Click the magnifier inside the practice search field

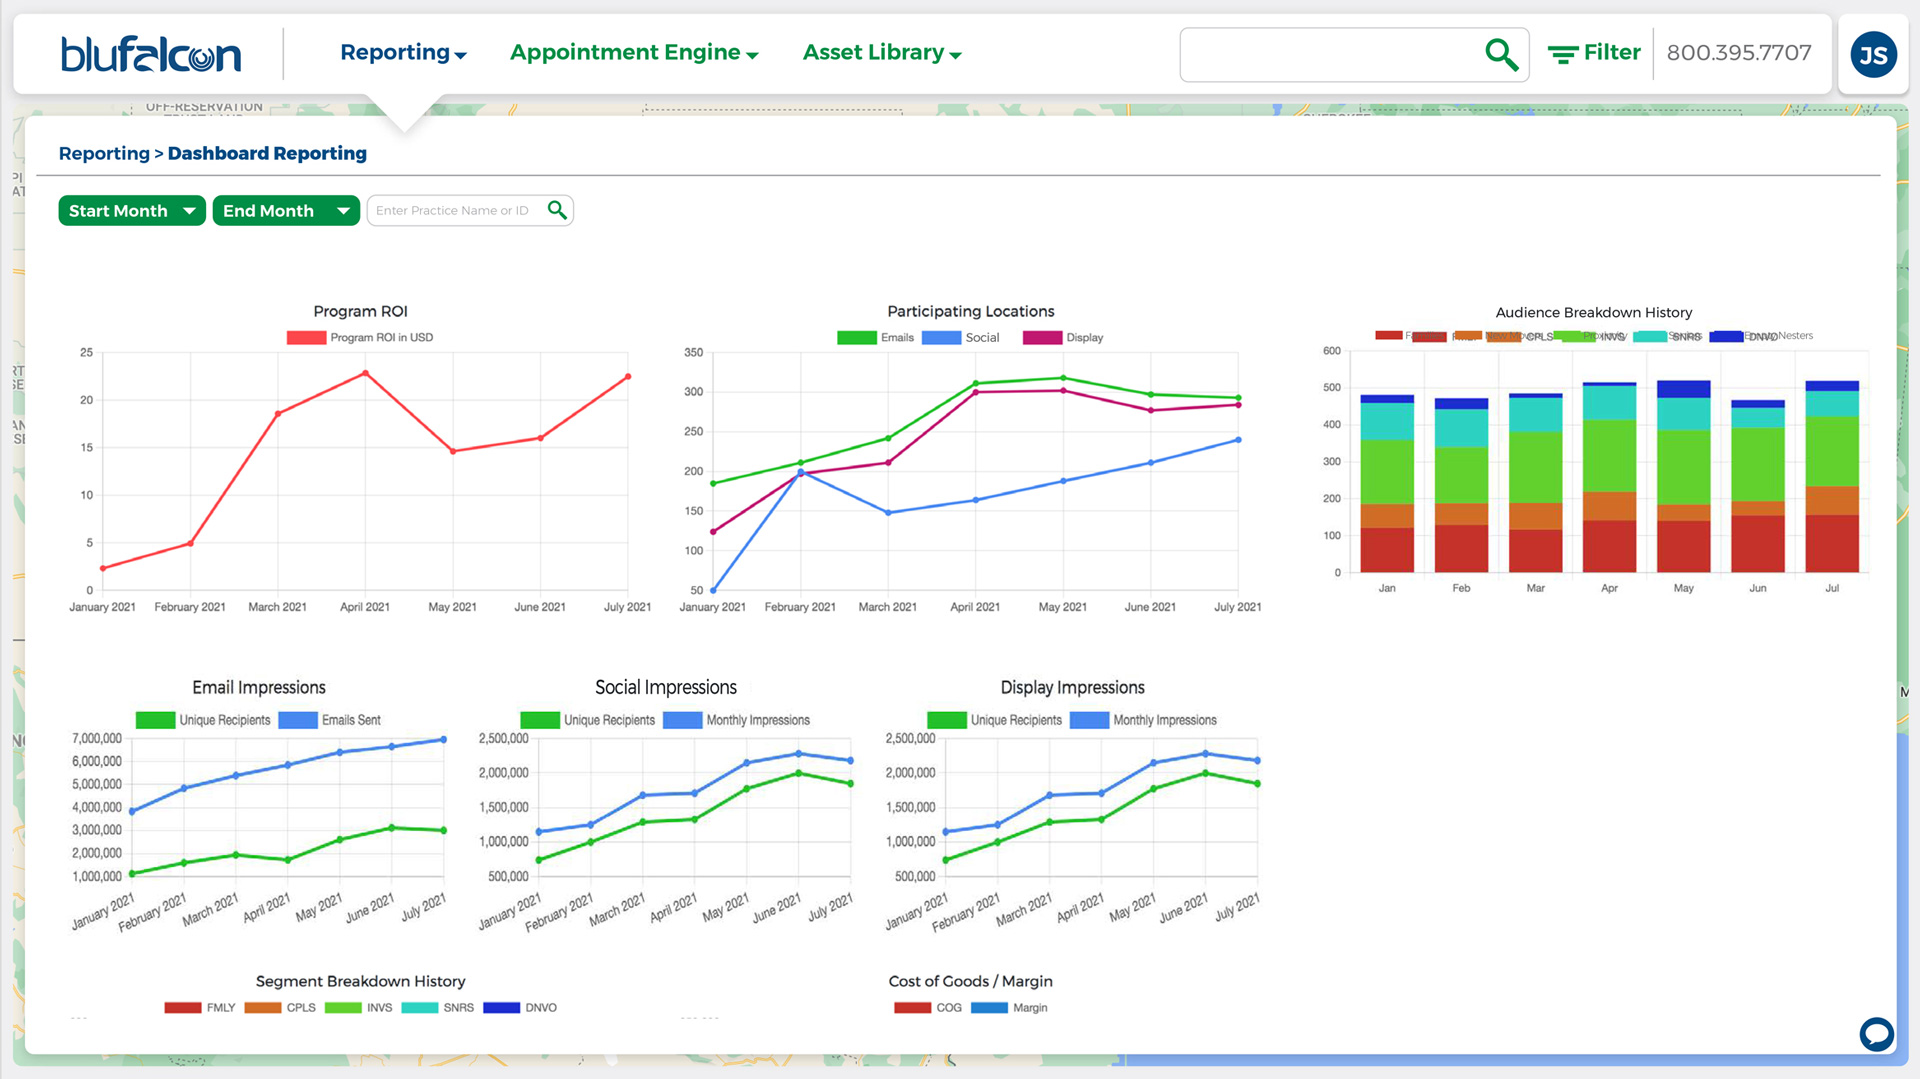557,210
